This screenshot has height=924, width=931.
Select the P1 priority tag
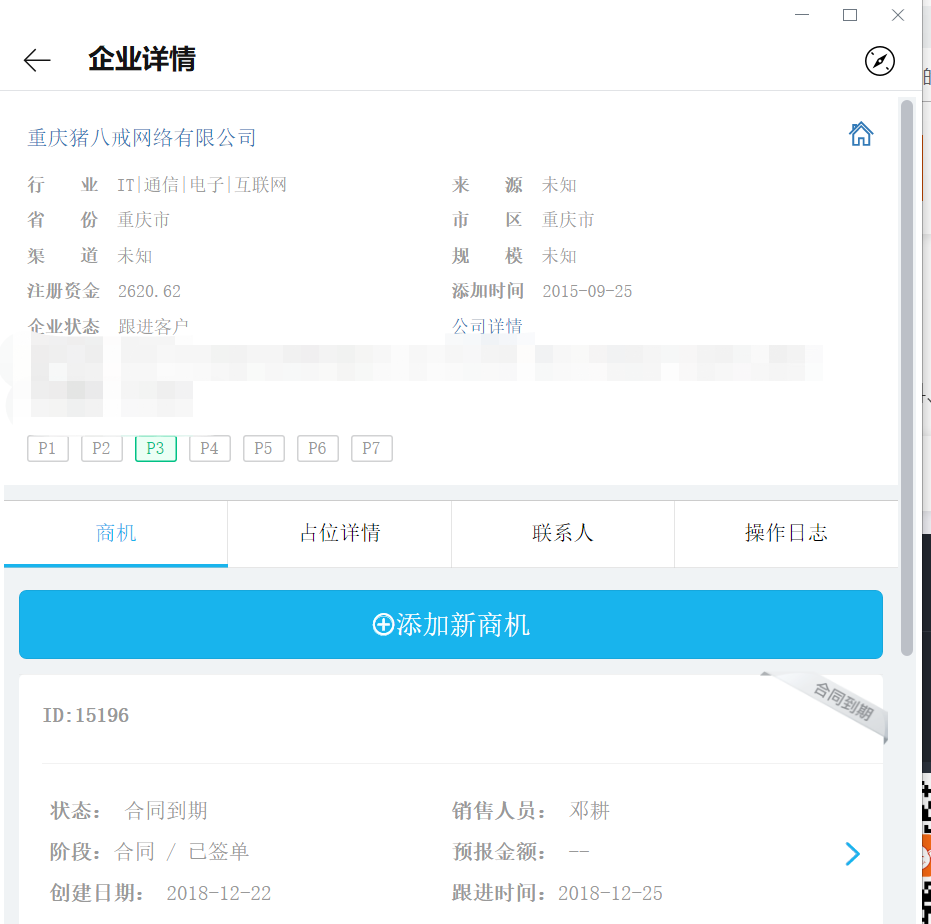[x=48, y=448]
